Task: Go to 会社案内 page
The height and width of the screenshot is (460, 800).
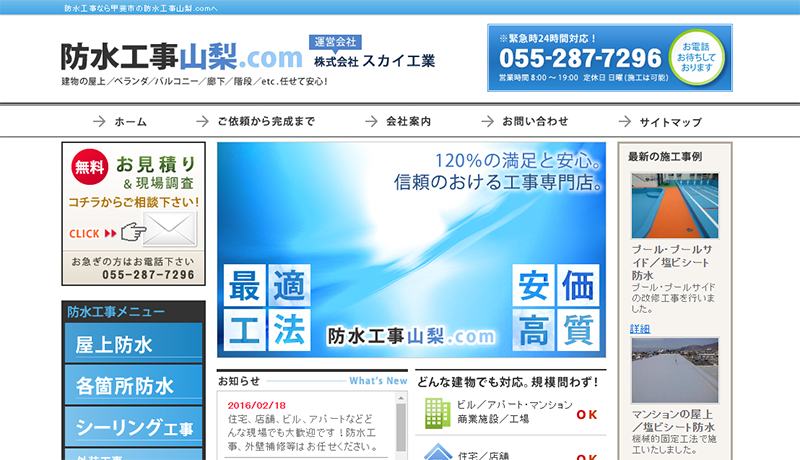Action: coord(398,121)
